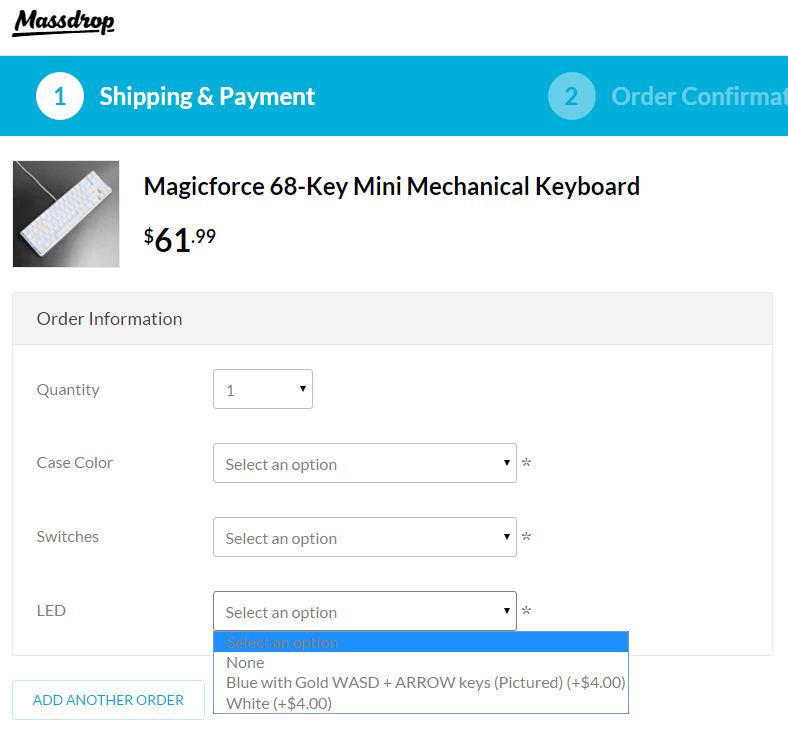The image size is (788, 737).
Task: Click the Case Color field label
Action: [75, 462]
